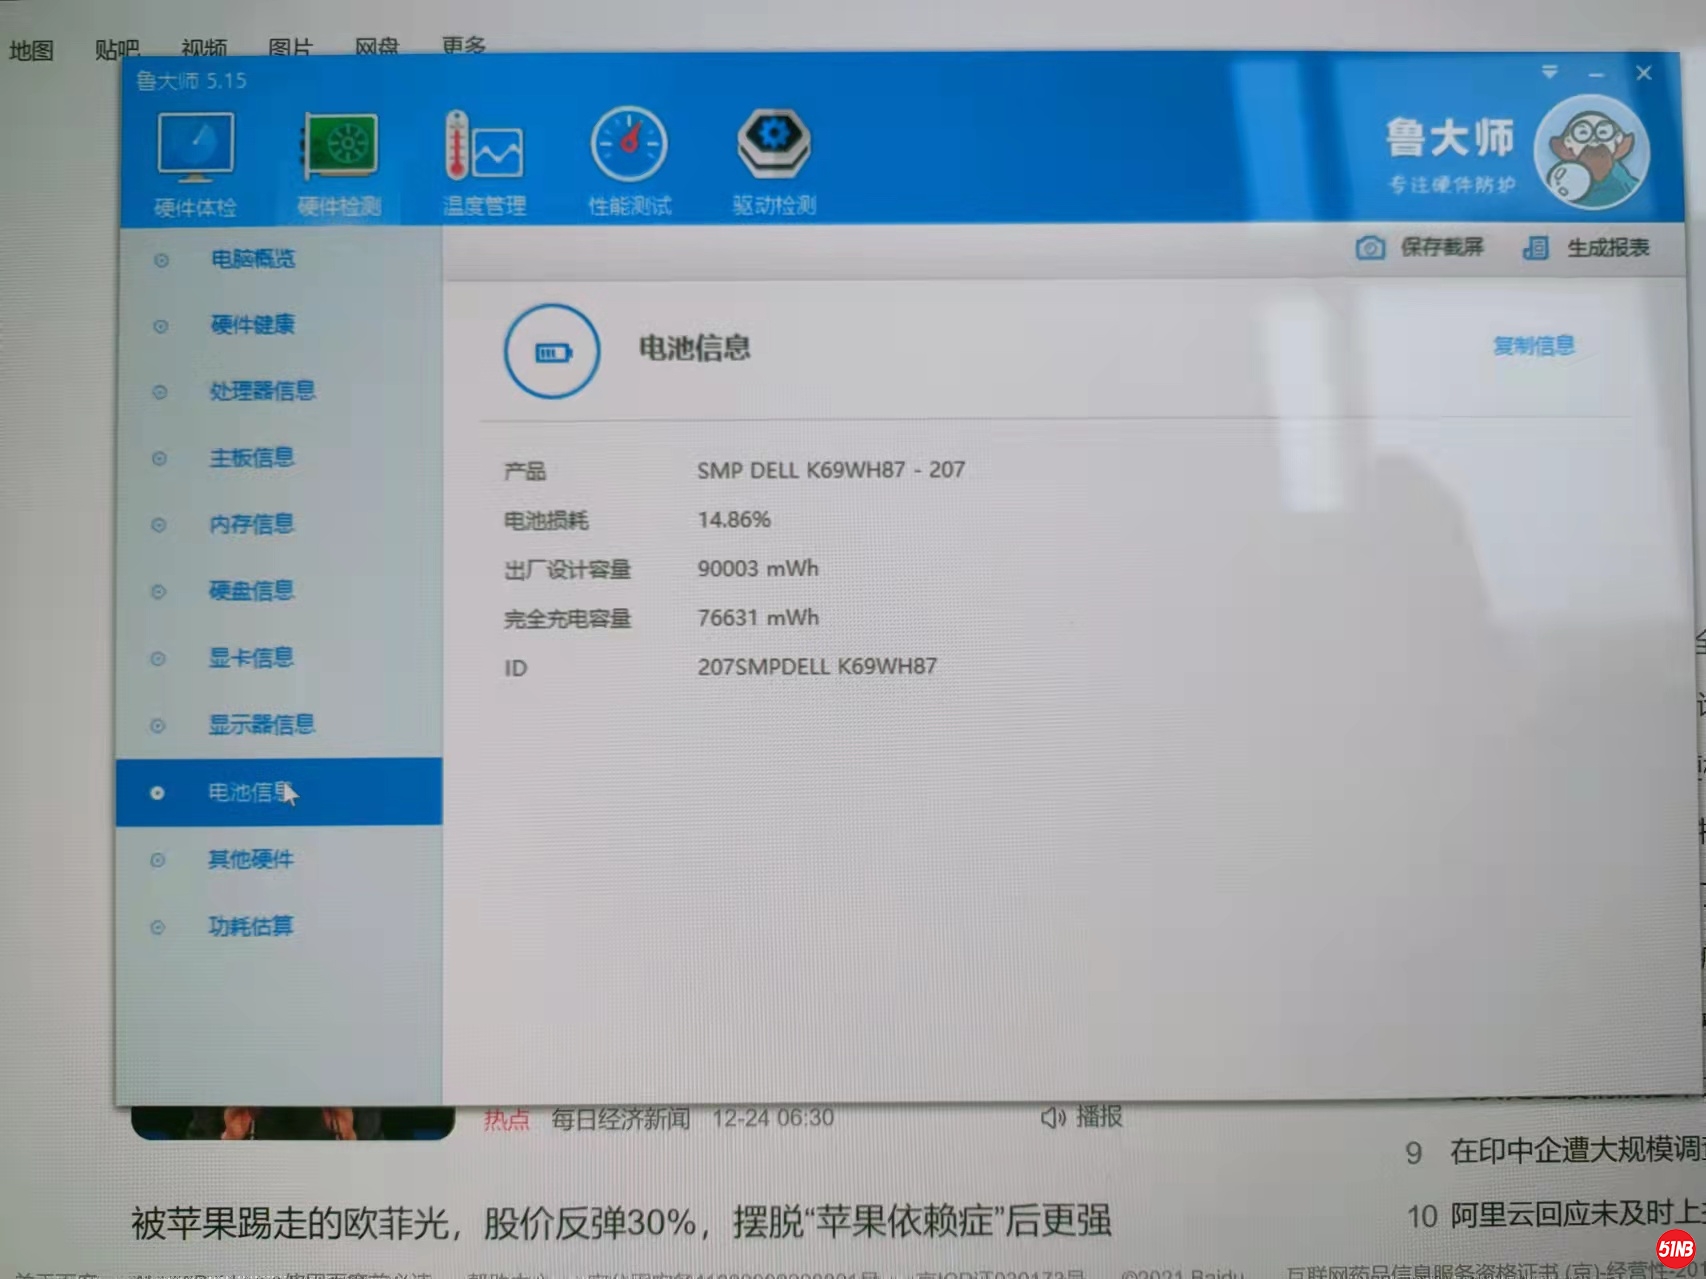The image size is (1706, 1279).
Task: Minimize the 鲁大师 window
Action: click(1596, 74)
